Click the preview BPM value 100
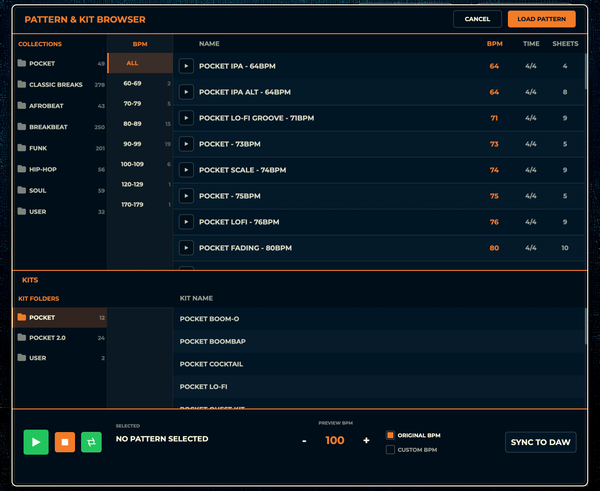 335,440
